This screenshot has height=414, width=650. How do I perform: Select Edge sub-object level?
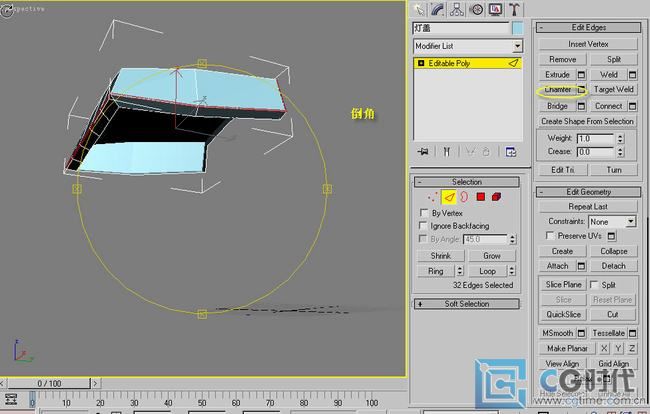pyautogui.click(x=449, y=197)
